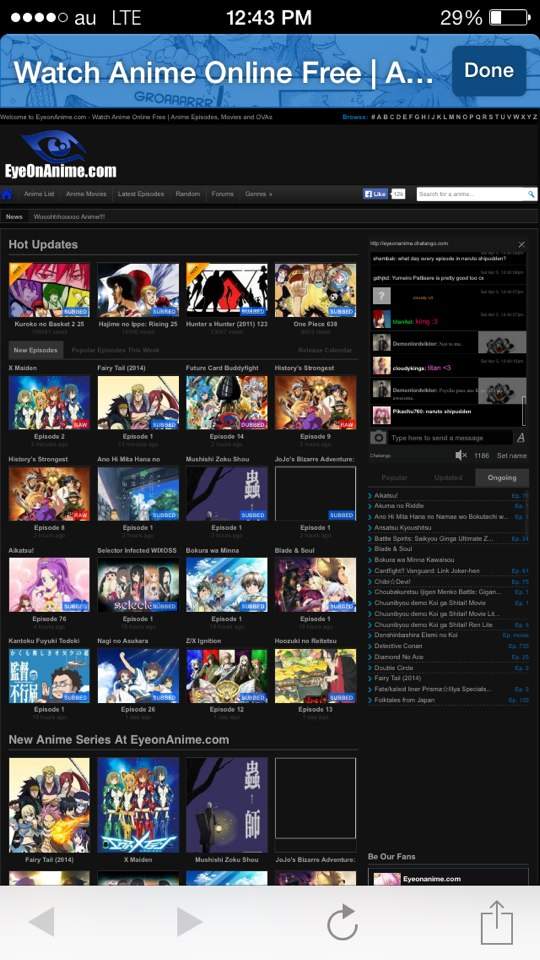The width and height of the screenshot is (540, 960).
Task: Open Nagi no Asukara Episode 26 thumbnail
Action: (x=138, y=676)
